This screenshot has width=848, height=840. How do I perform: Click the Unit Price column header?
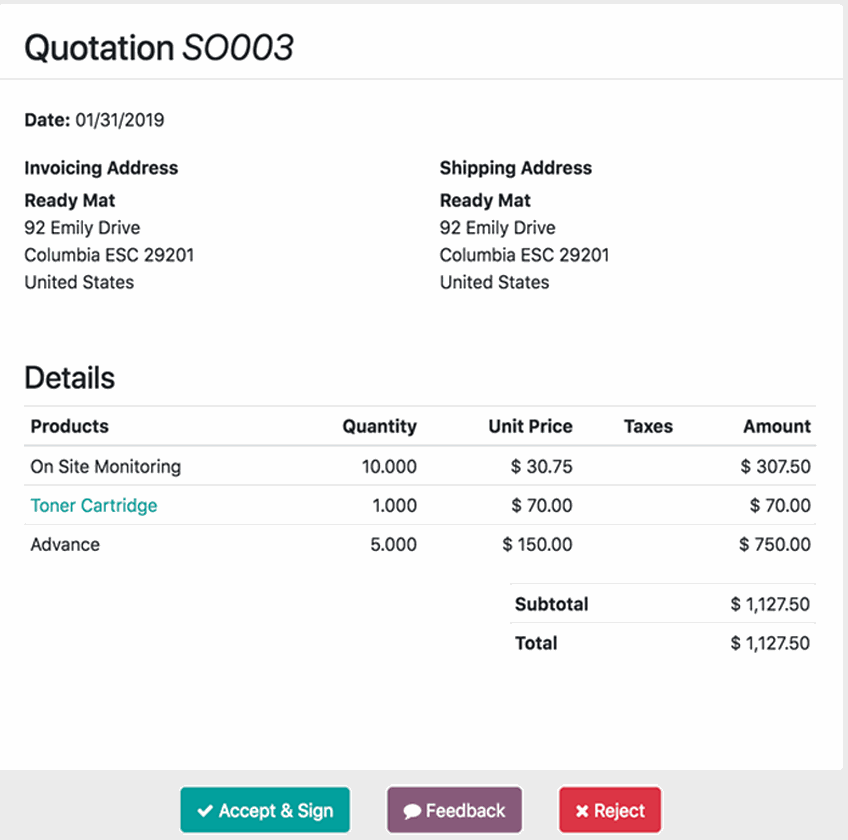point(530,426)
